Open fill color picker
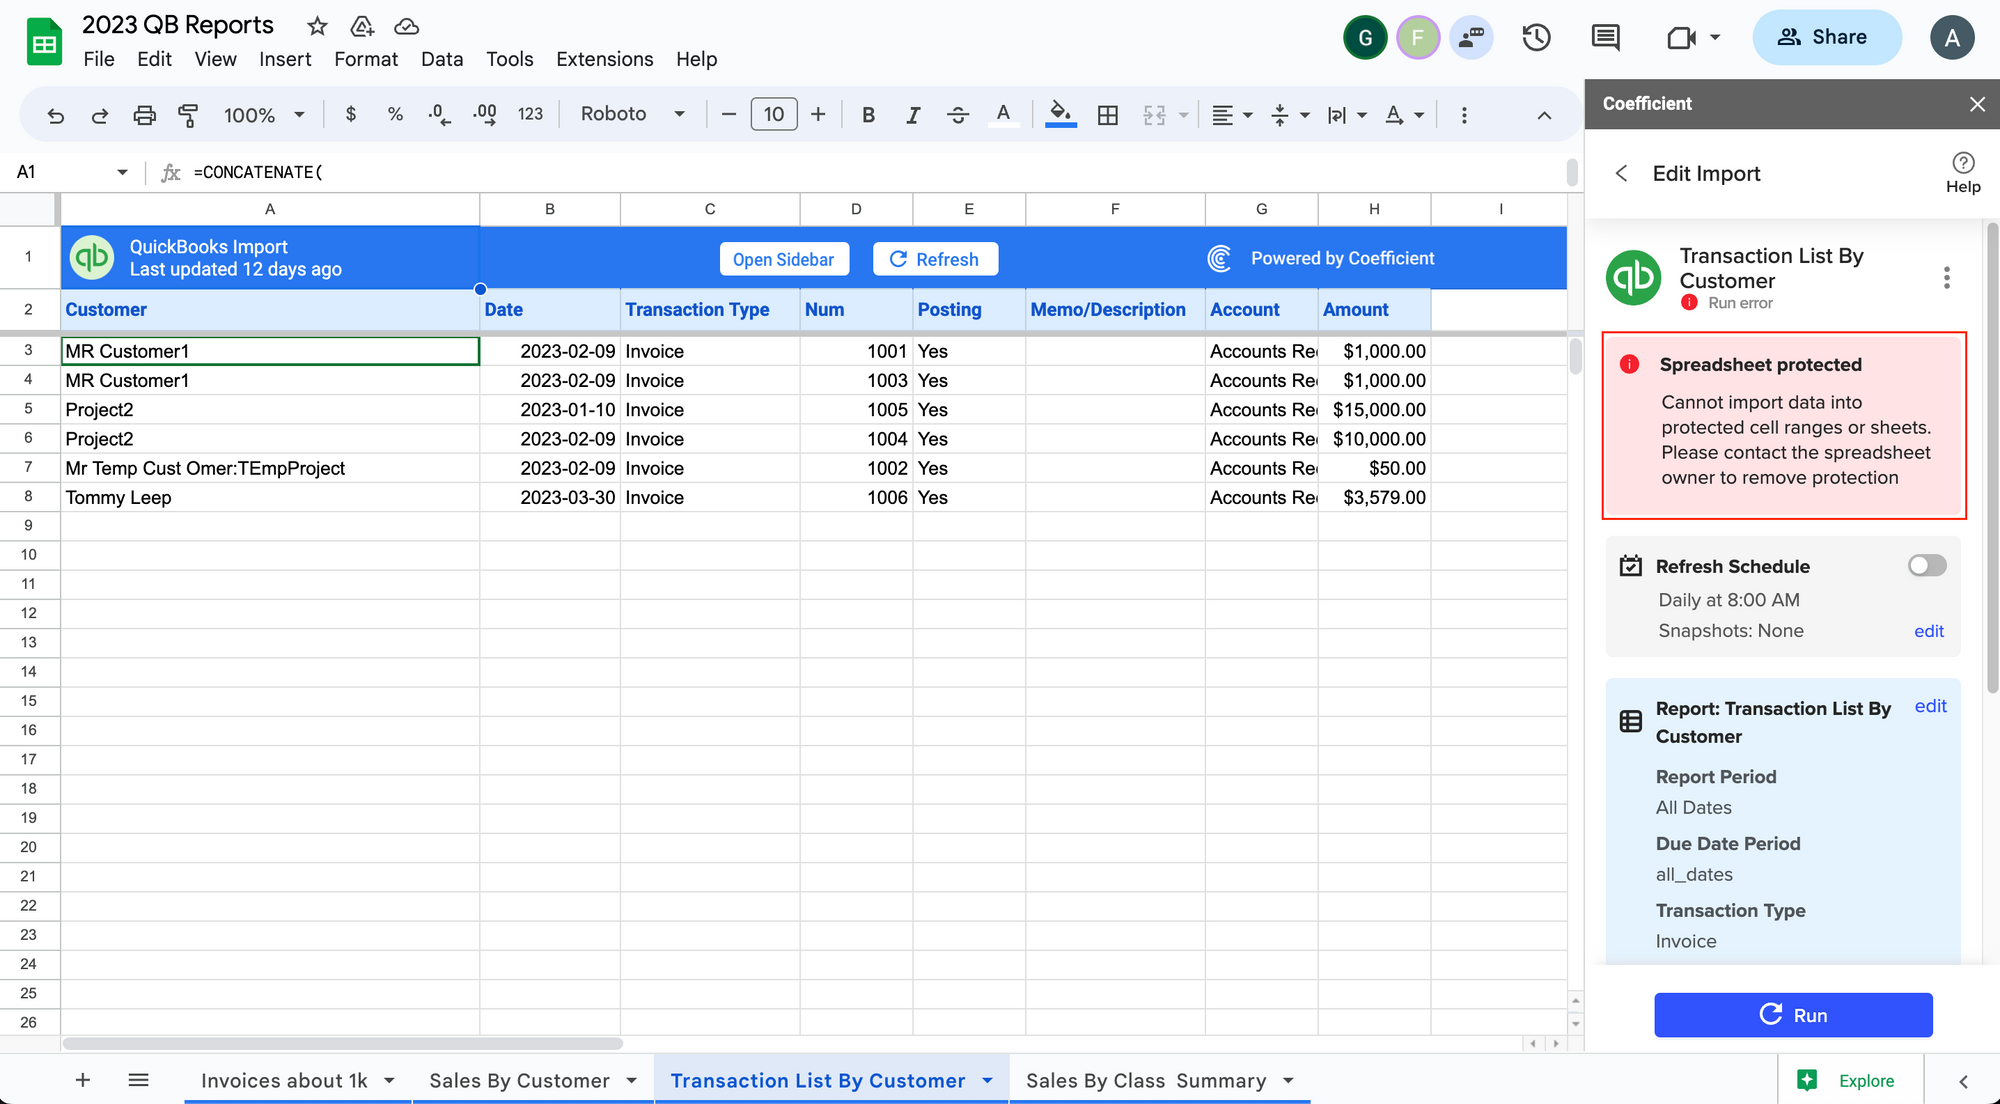The height and width of the screenshot is (1104, 2000). 1061,115
